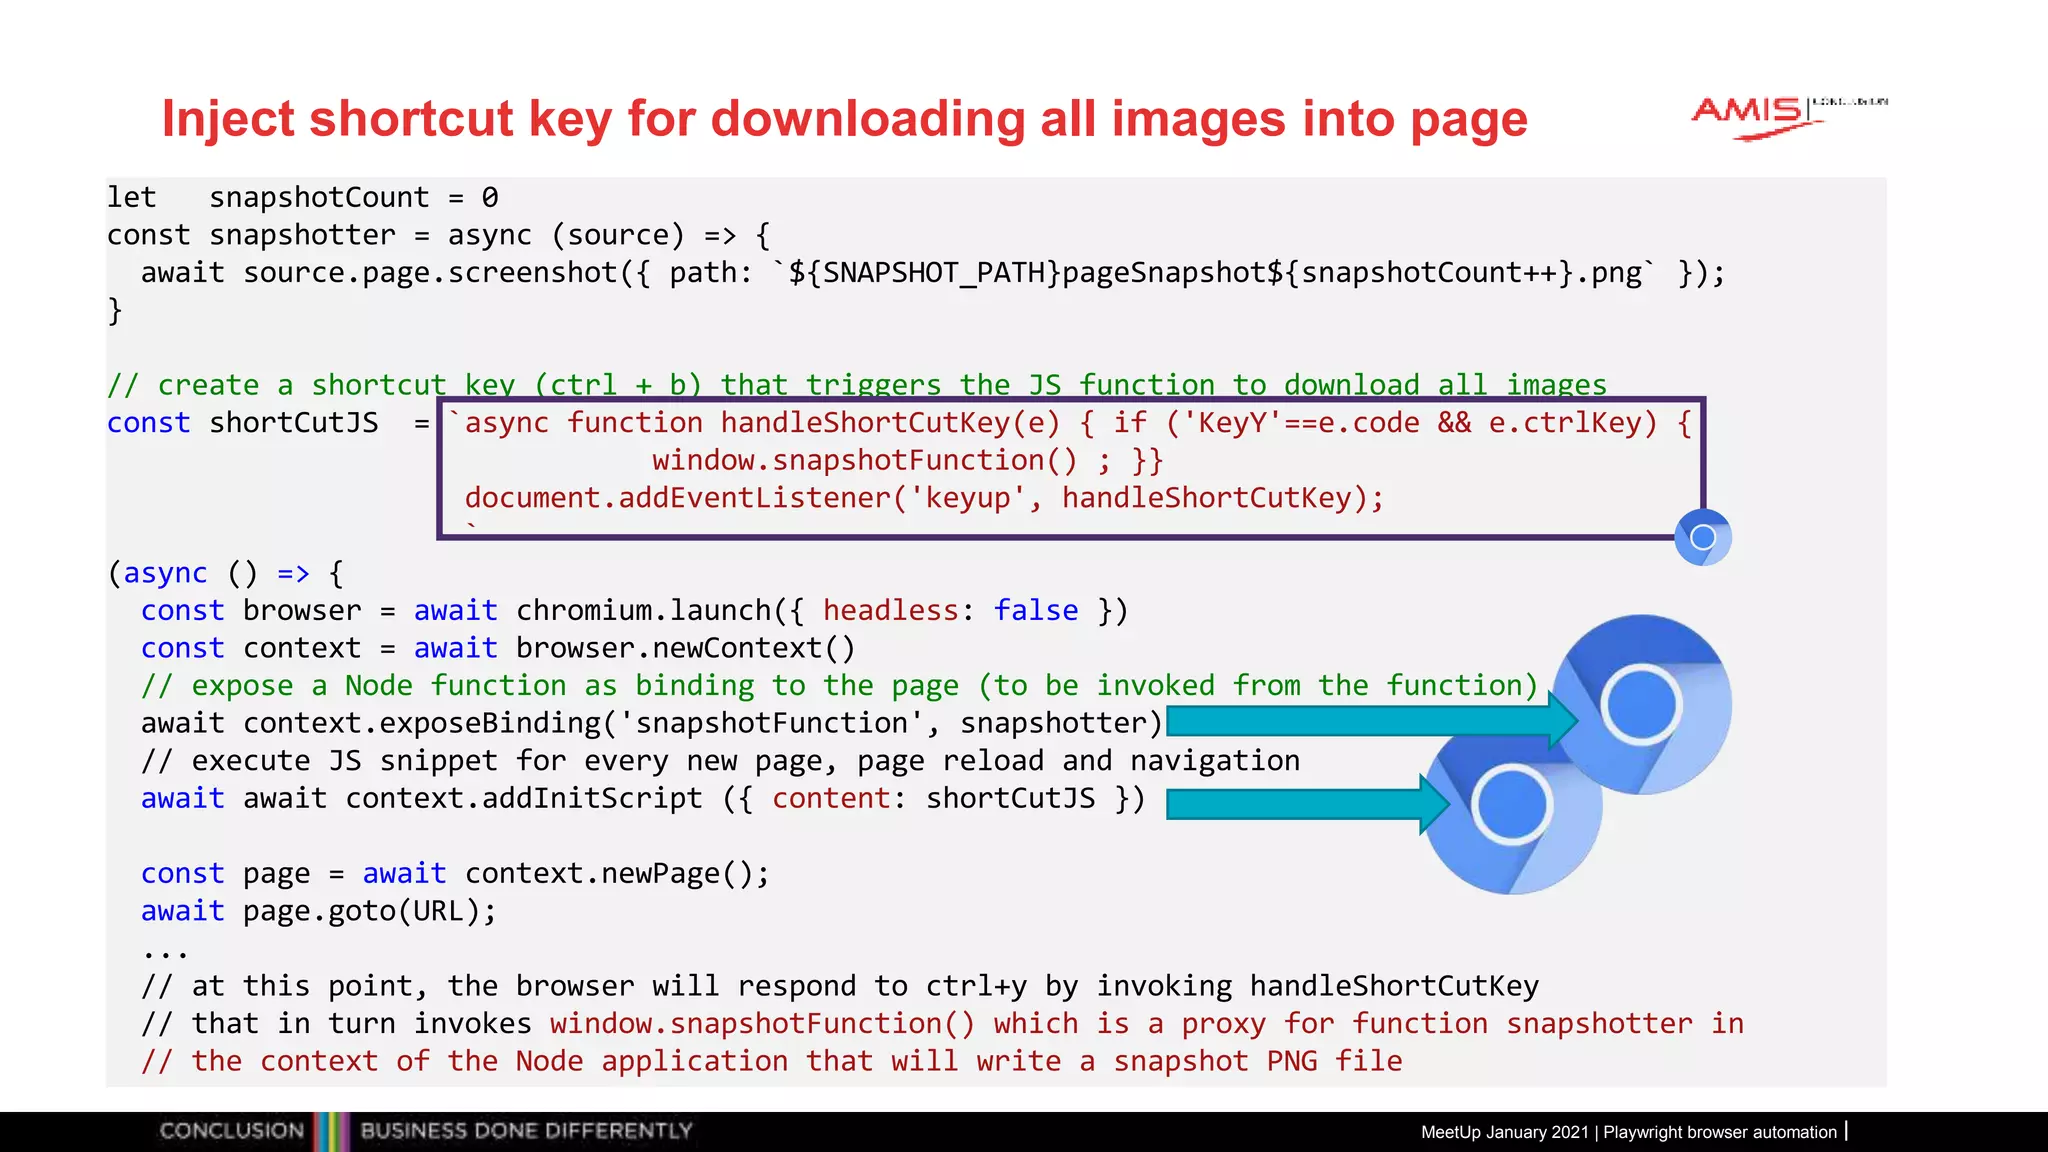The image size is (2048, 1152).
Task: Click 'const page = await context.newPage();'
Action: (x=455, y=874)
